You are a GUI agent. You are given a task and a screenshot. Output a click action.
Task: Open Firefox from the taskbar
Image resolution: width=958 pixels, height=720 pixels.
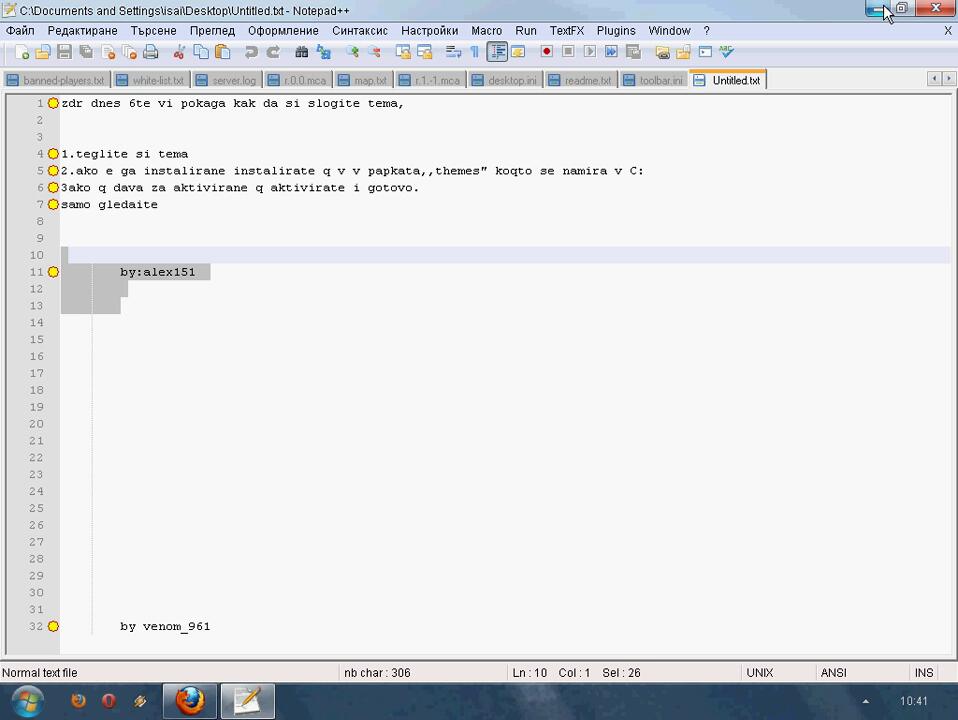point(190,701)
